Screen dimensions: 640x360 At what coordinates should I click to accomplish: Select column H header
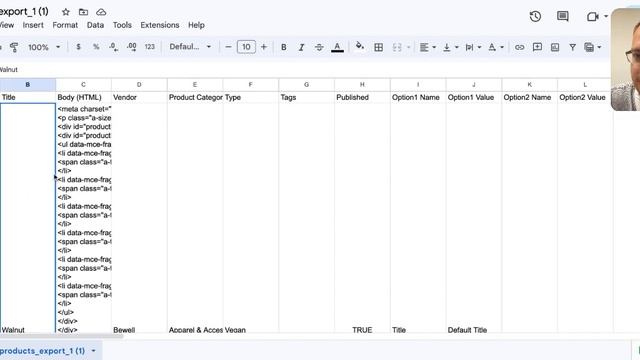coord(362,84)
